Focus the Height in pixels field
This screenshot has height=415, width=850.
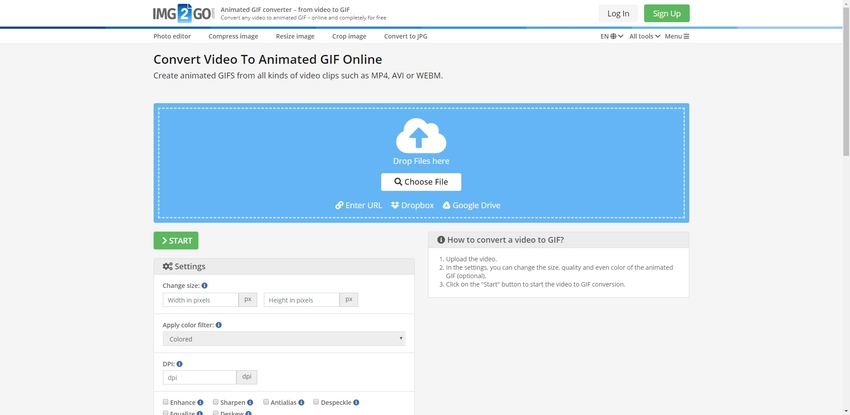(301, 300)
